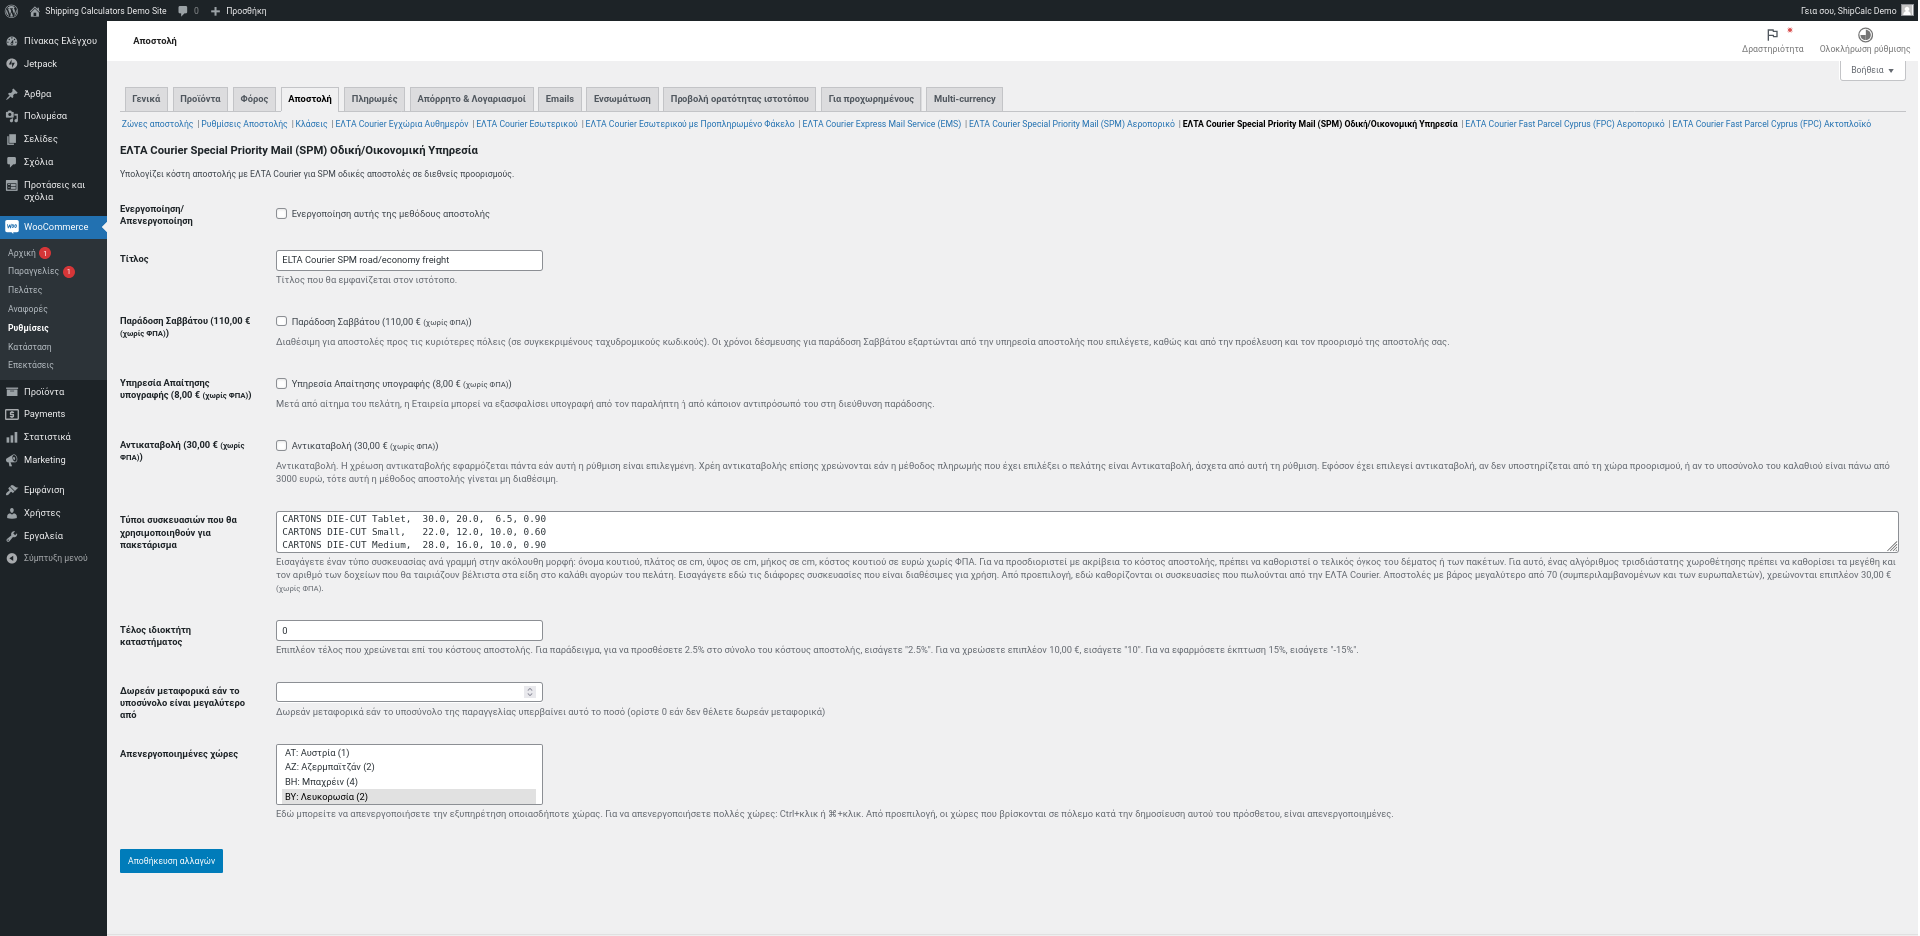Screen dimensions: 1920x936
Task: Click the Payments dollar icon
Action: pyautogui.click(x=12, y=414)
